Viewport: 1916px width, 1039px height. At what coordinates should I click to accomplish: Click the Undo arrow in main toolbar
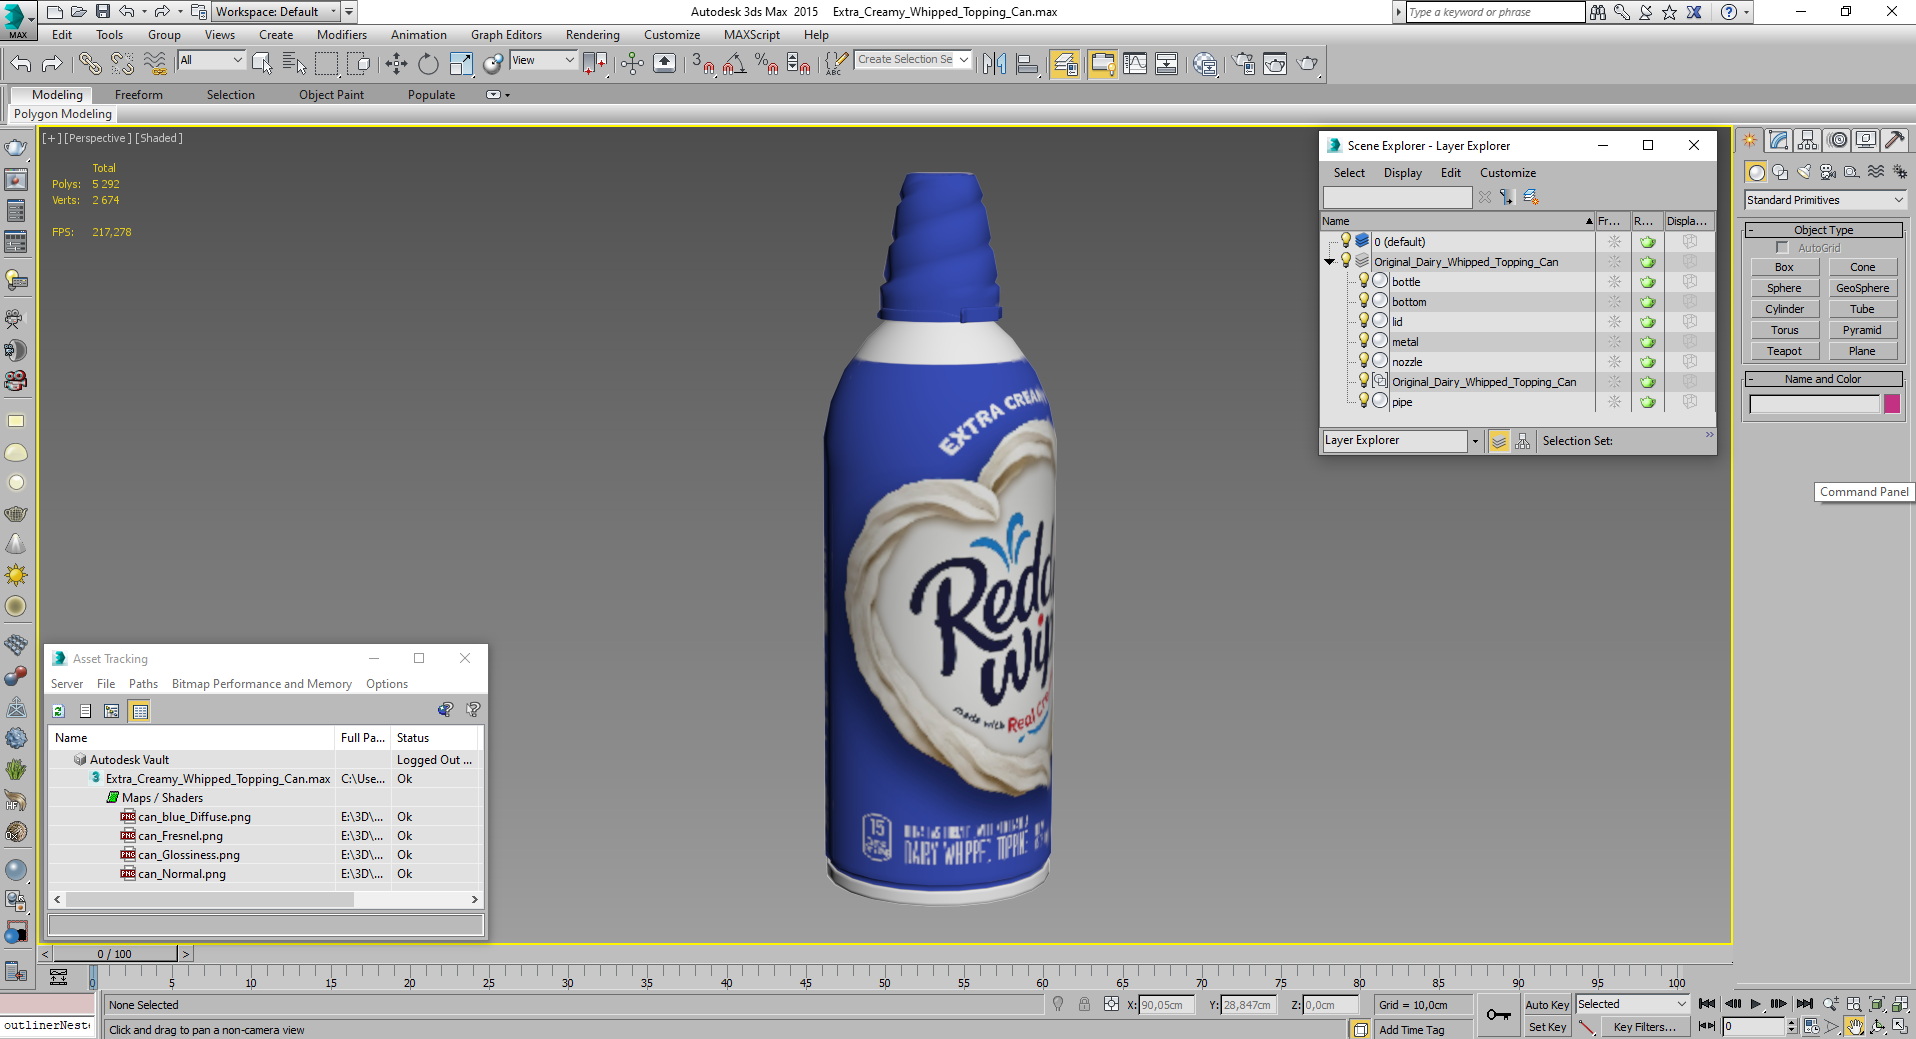(21, 64)
